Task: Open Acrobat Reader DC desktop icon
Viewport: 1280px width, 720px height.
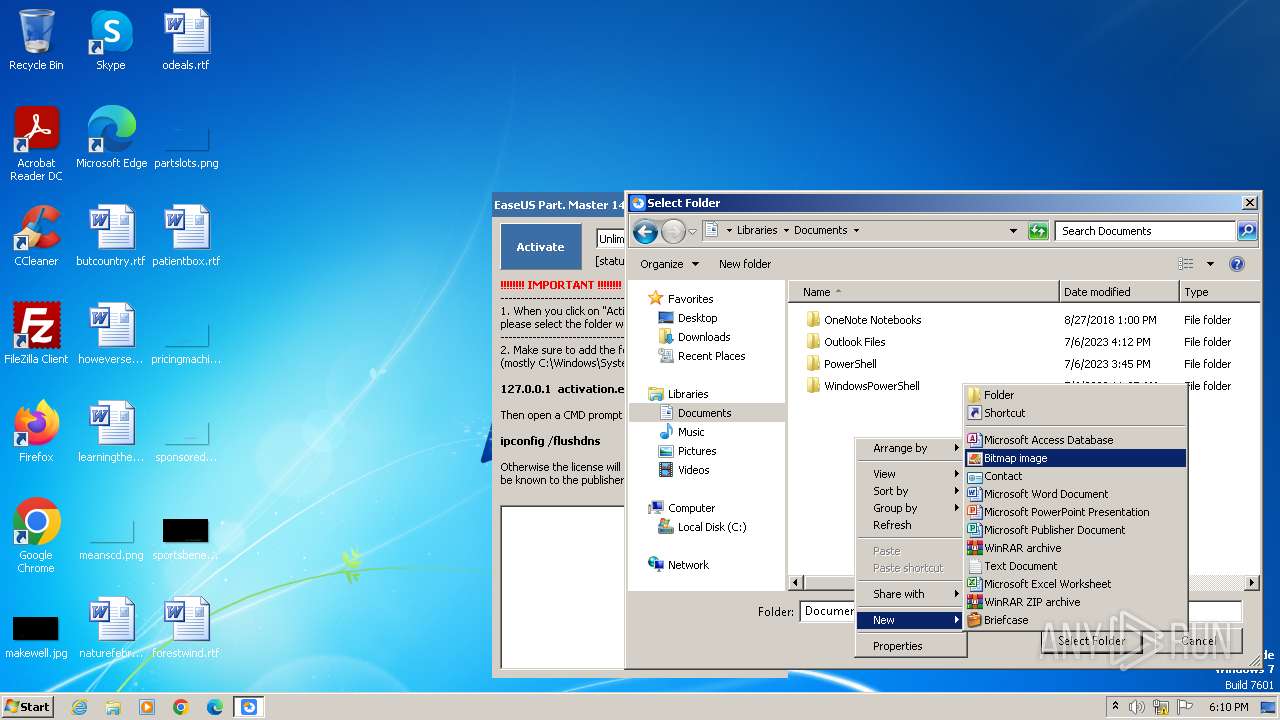Action: [36, 144]
